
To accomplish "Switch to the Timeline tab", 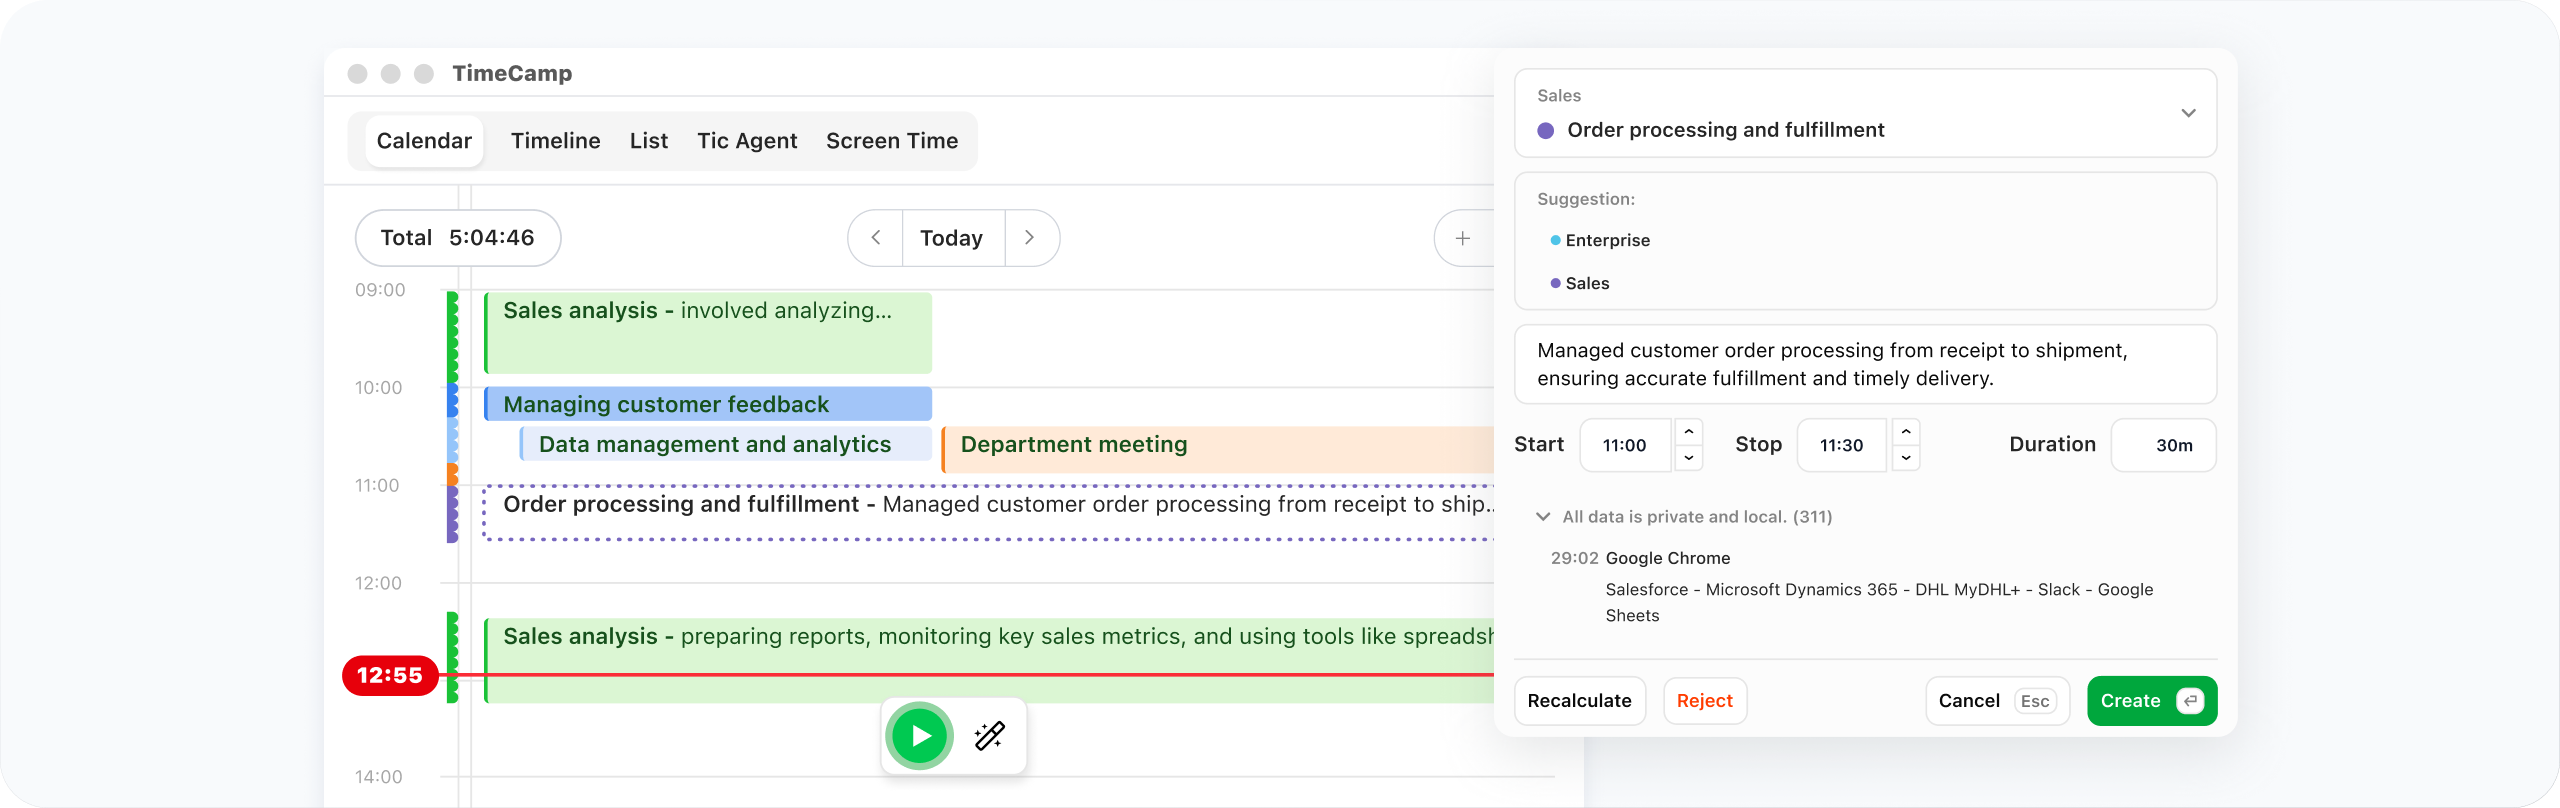I will click(x=555, y=141).
